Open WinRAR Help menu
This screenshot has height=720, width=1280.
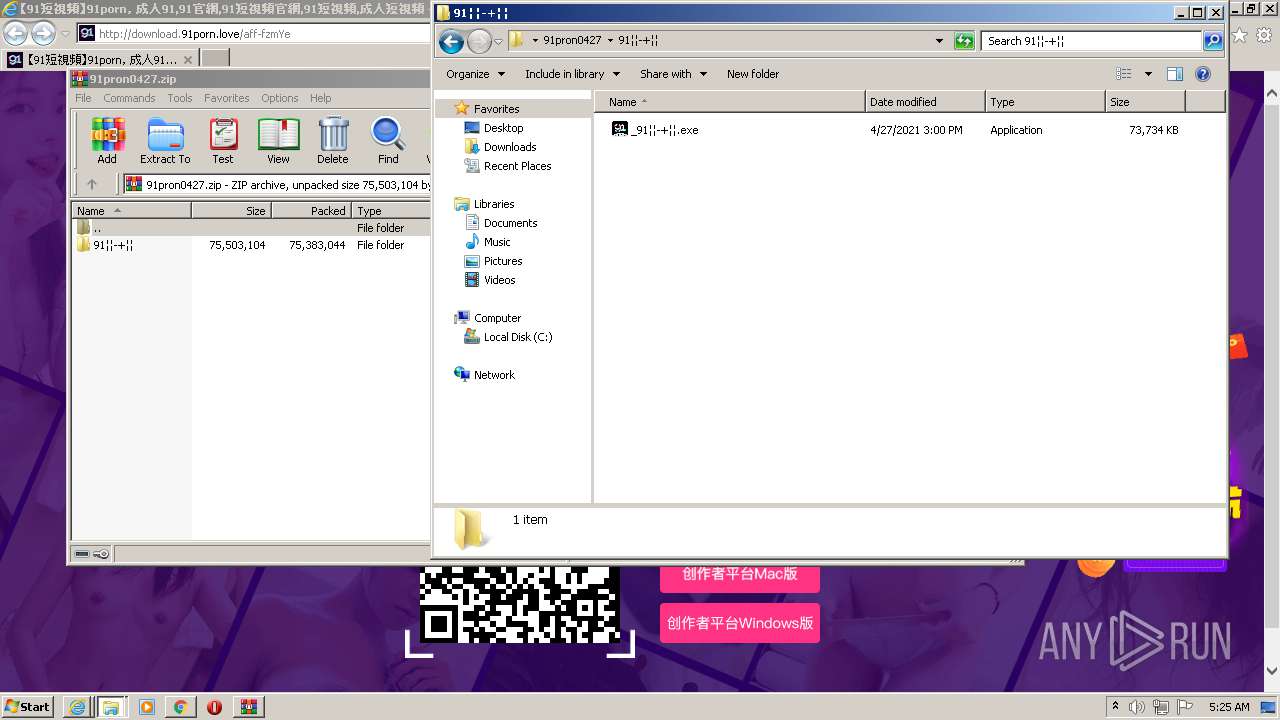(320, 98)
